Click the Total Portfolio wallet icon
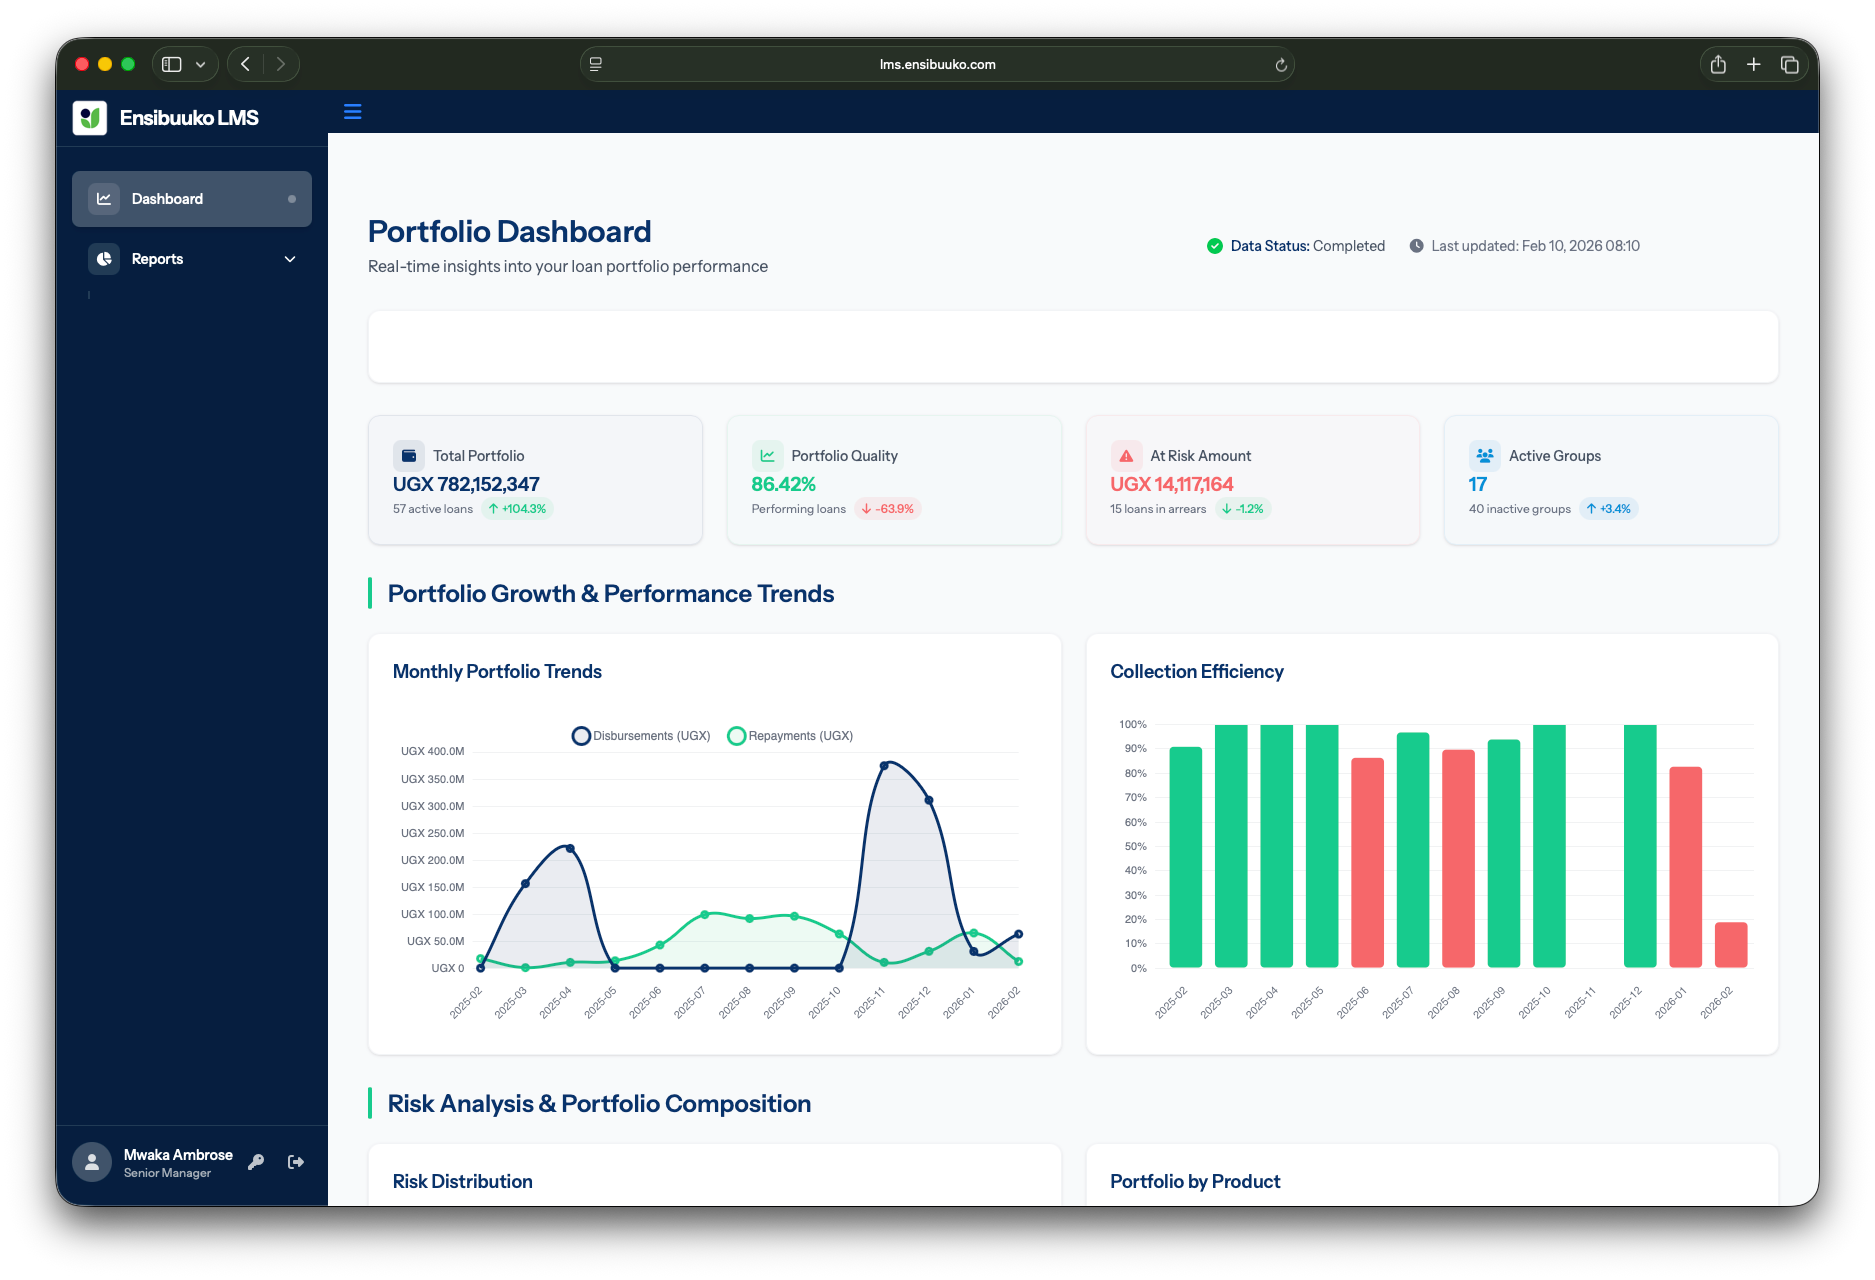 click(x=409, y=455)
